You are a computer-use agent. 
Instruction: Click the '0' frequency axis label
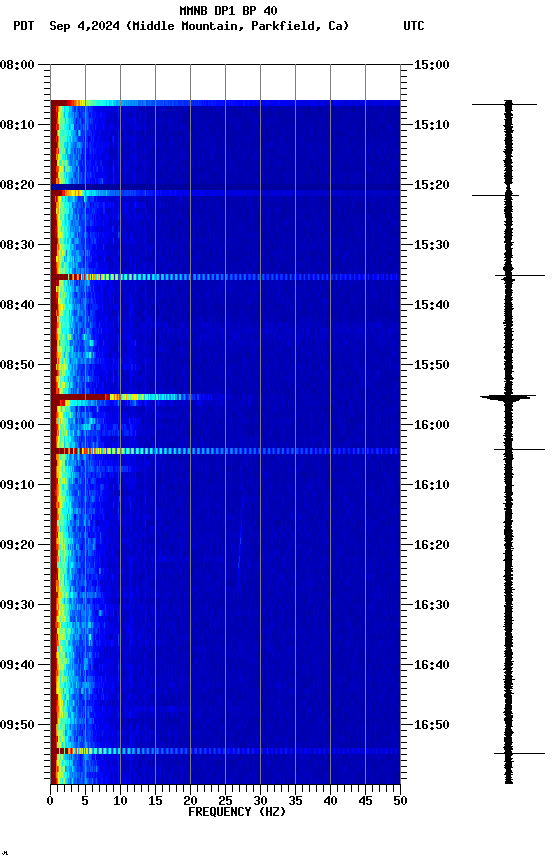(50, 801)
